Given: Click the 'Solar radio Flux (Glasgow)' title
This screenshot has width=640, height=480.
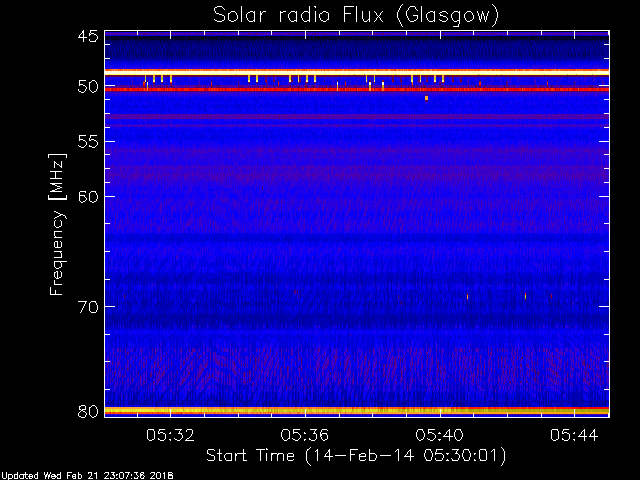Looking at the screenshot, I should tap(356, 16).
